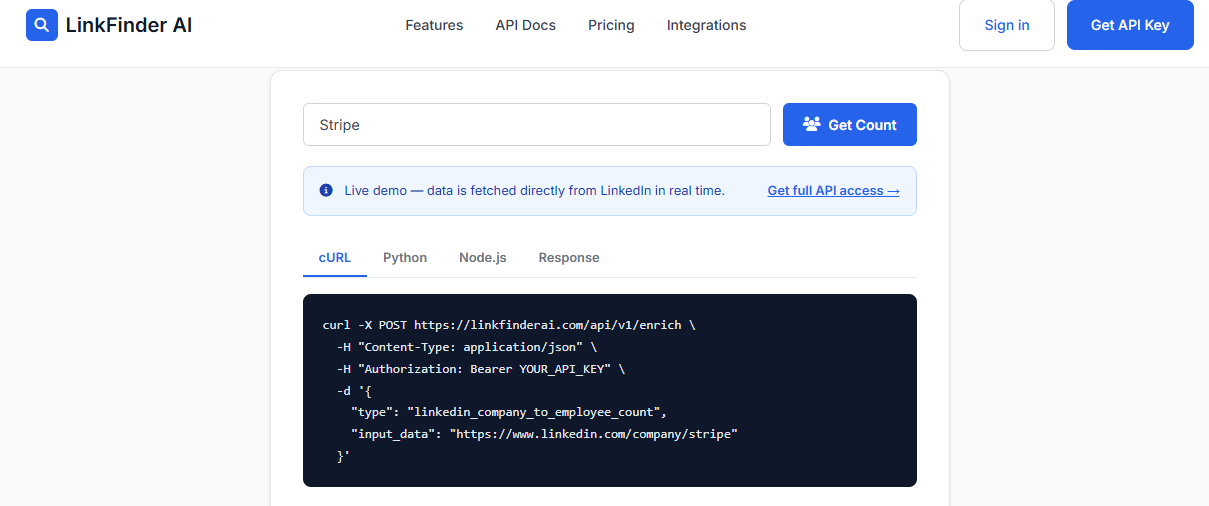The image size is (1209, 506).
Task: Click the Authorization: Bearer YOUR_API_KEY line
Action: coord(481,369)
